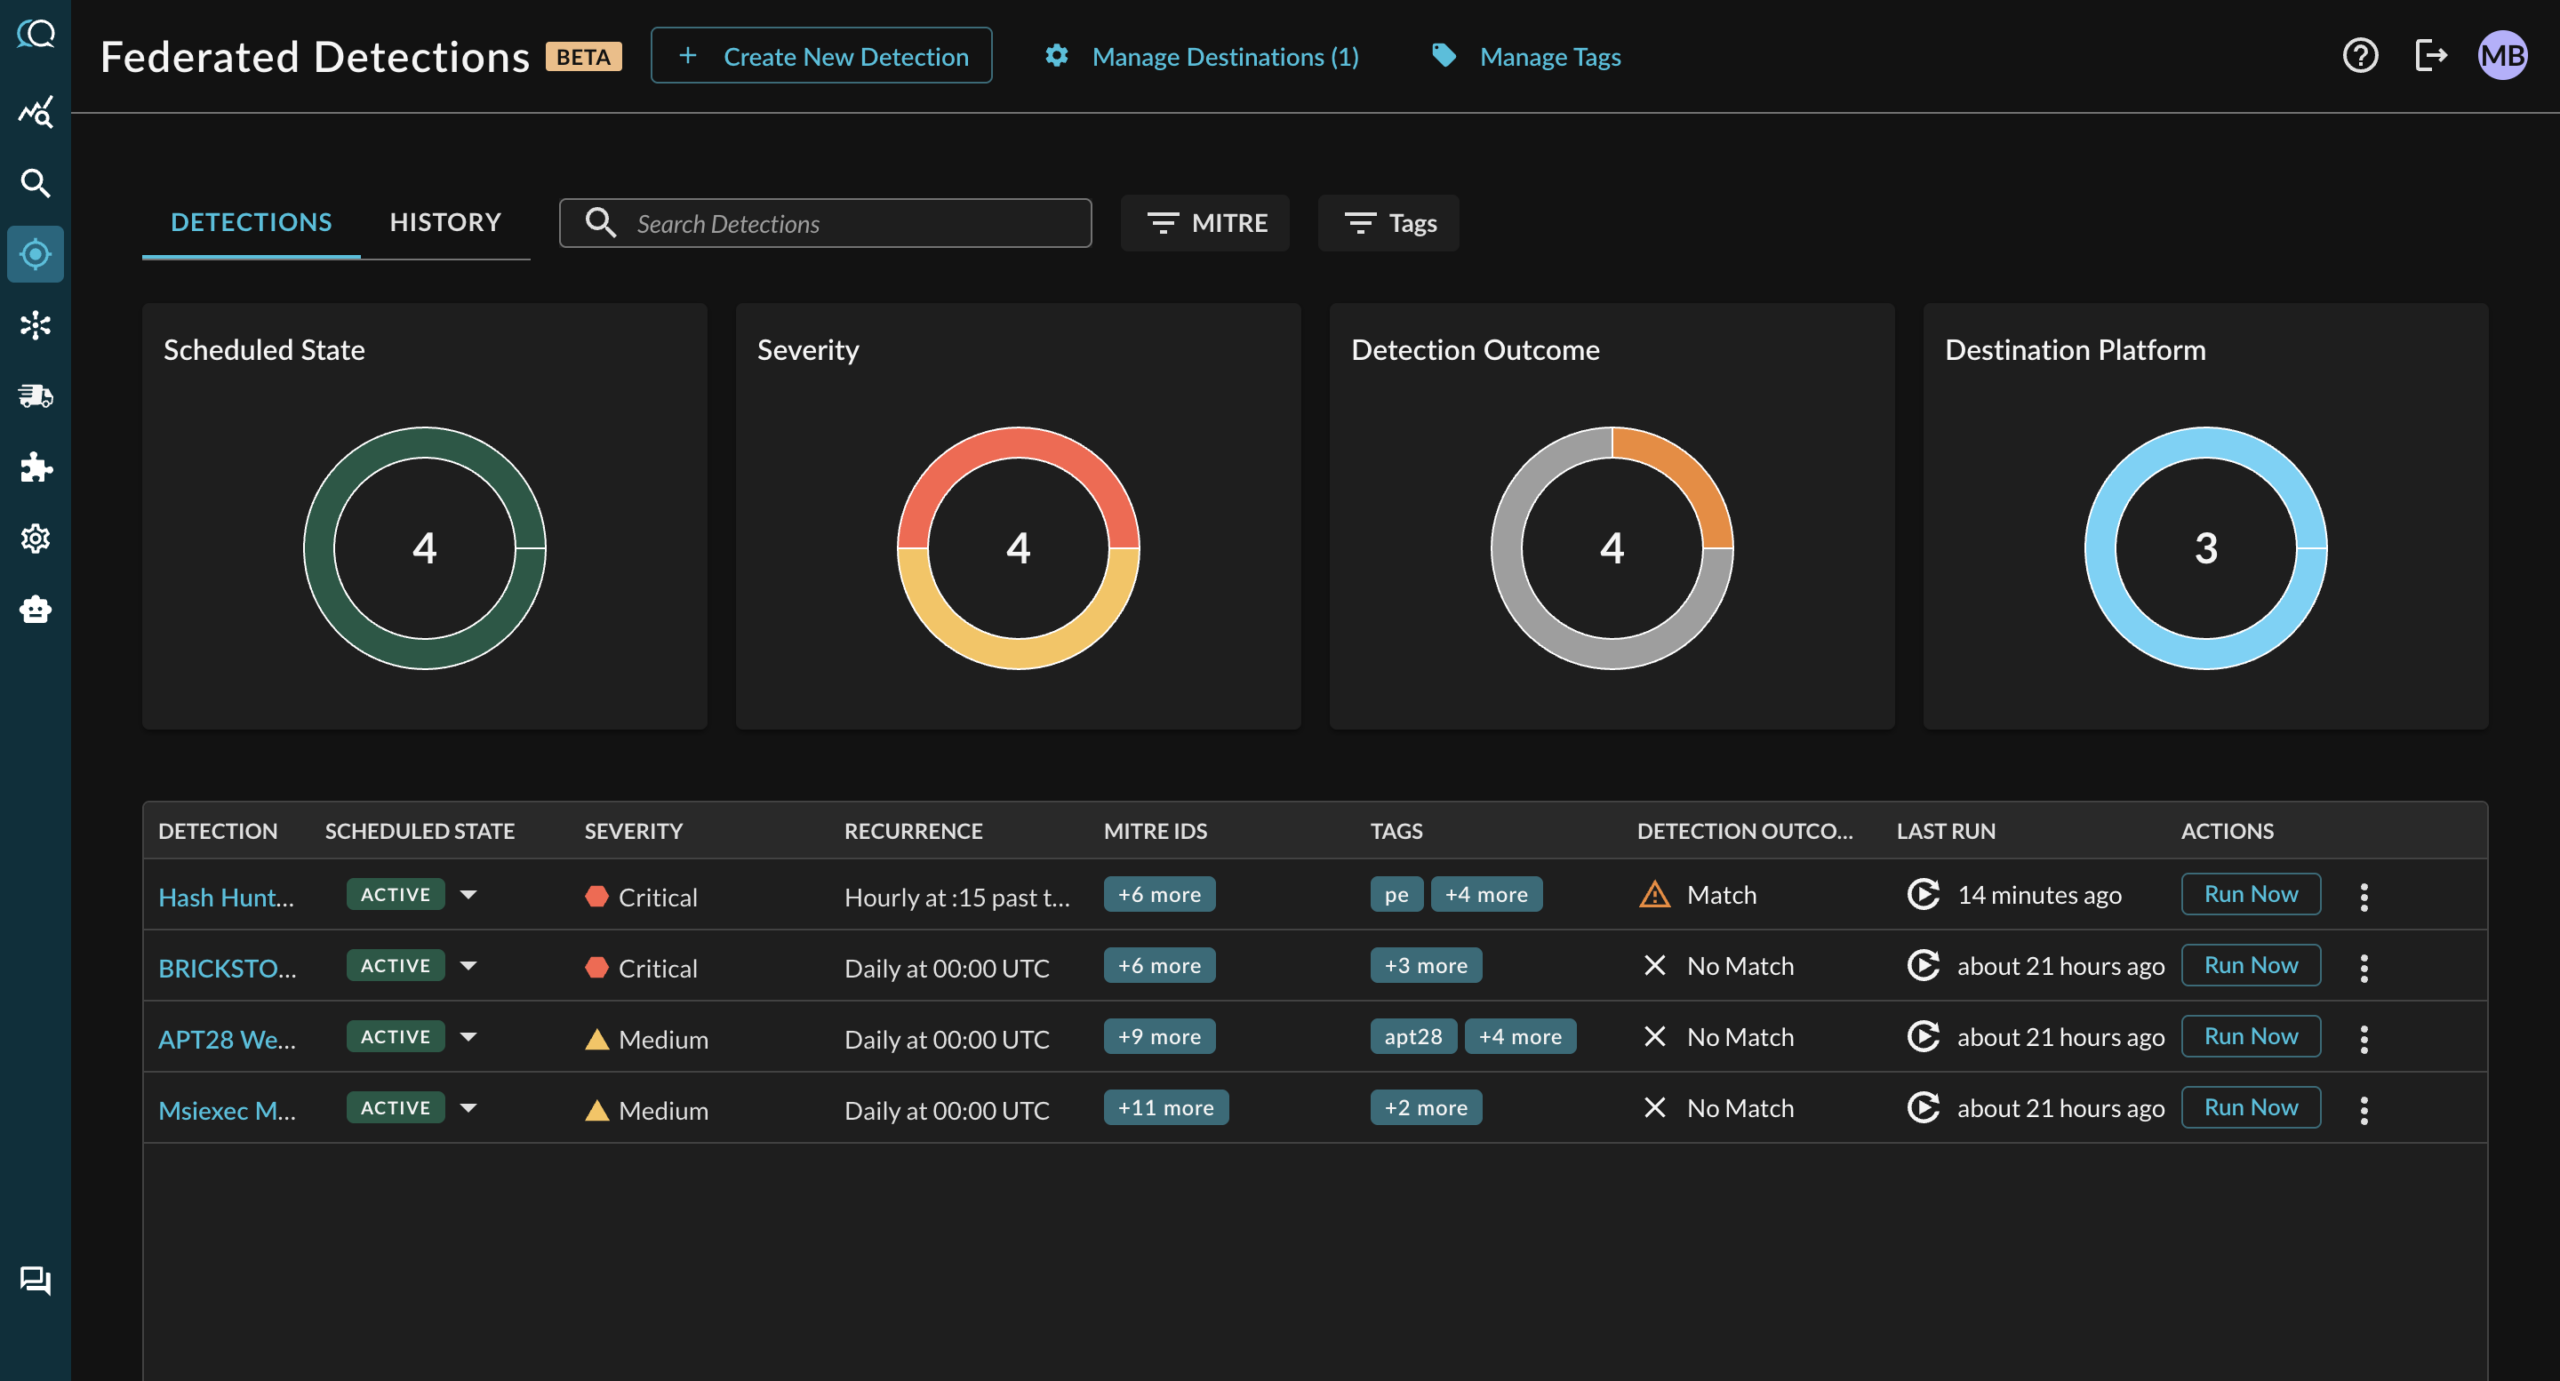Click the hub network icon in the sidebar
This screenshot has height=1381, width=2560.
click(x=35, y=324)
